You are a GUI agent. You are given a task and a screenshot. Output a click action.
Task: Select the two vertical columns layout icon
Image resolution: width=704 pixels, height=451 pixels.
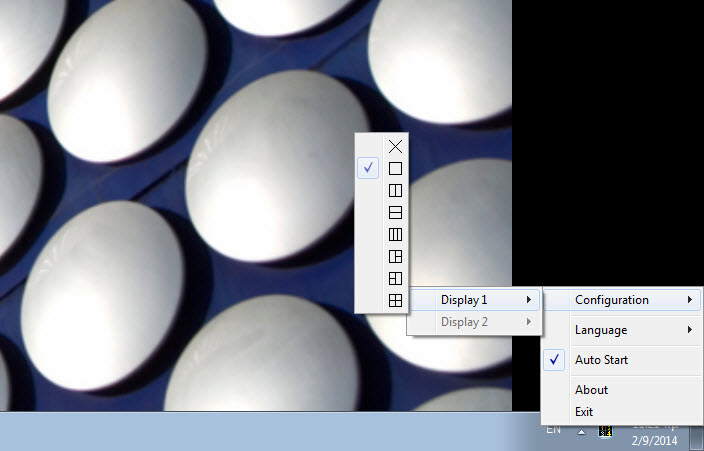(395, 190)
